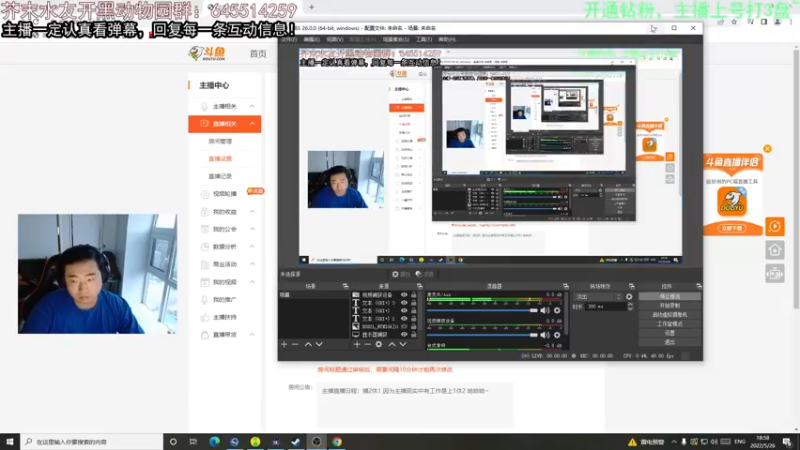Pop out the 混音器 dock panel
This screenshot has height=450, width=800.
565,286
